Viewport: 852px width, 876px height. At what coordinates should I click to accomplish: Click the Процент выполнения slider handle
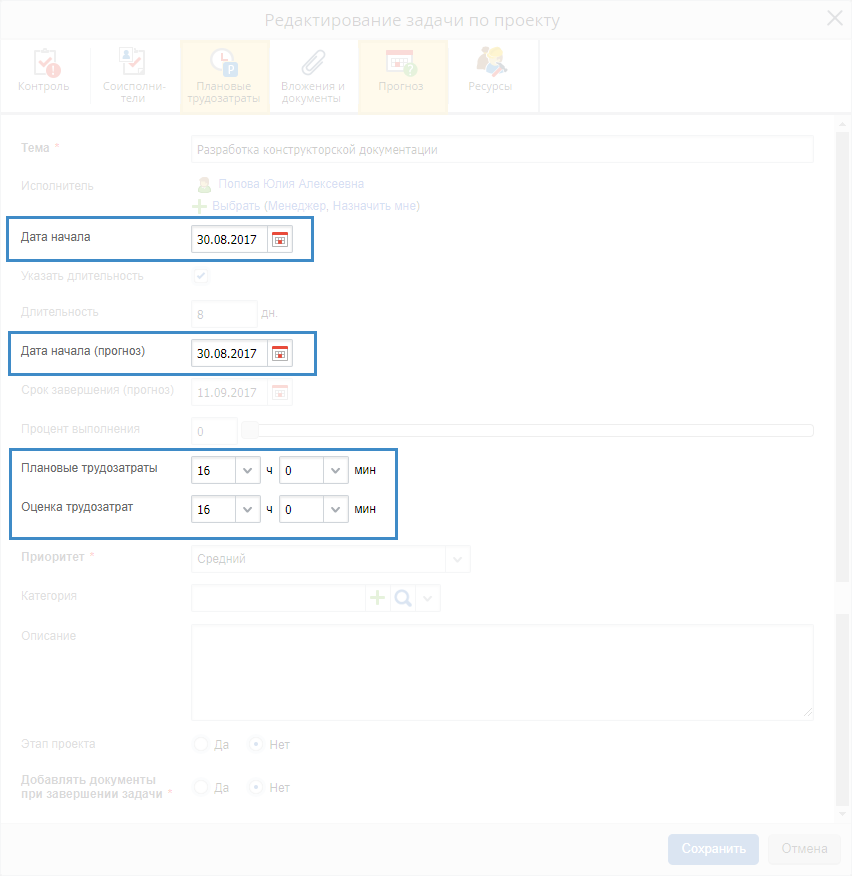click(x=250, y=430)
